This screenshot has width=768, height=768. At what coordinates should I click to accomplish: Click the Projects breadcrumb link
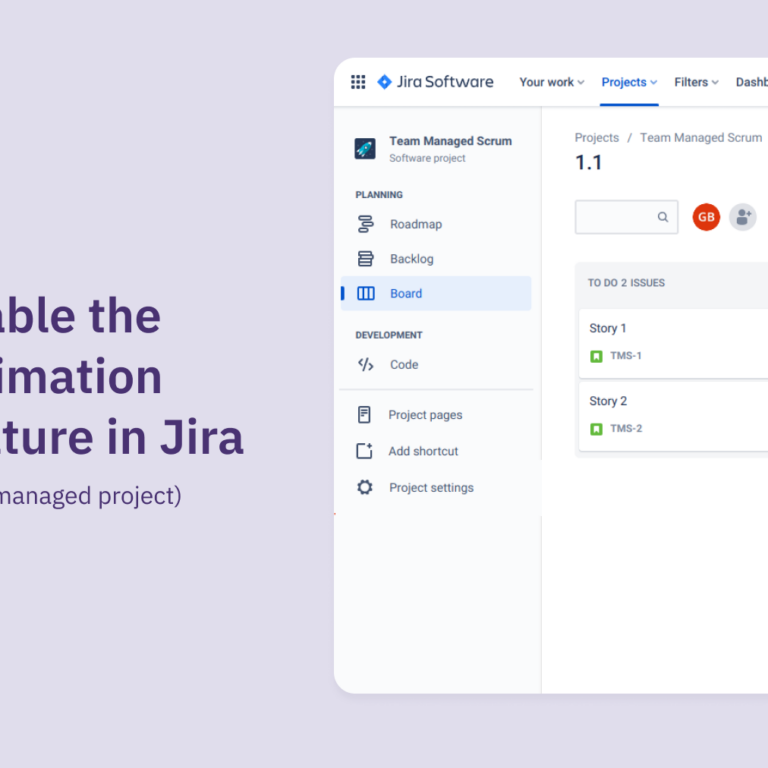point(597,138)
